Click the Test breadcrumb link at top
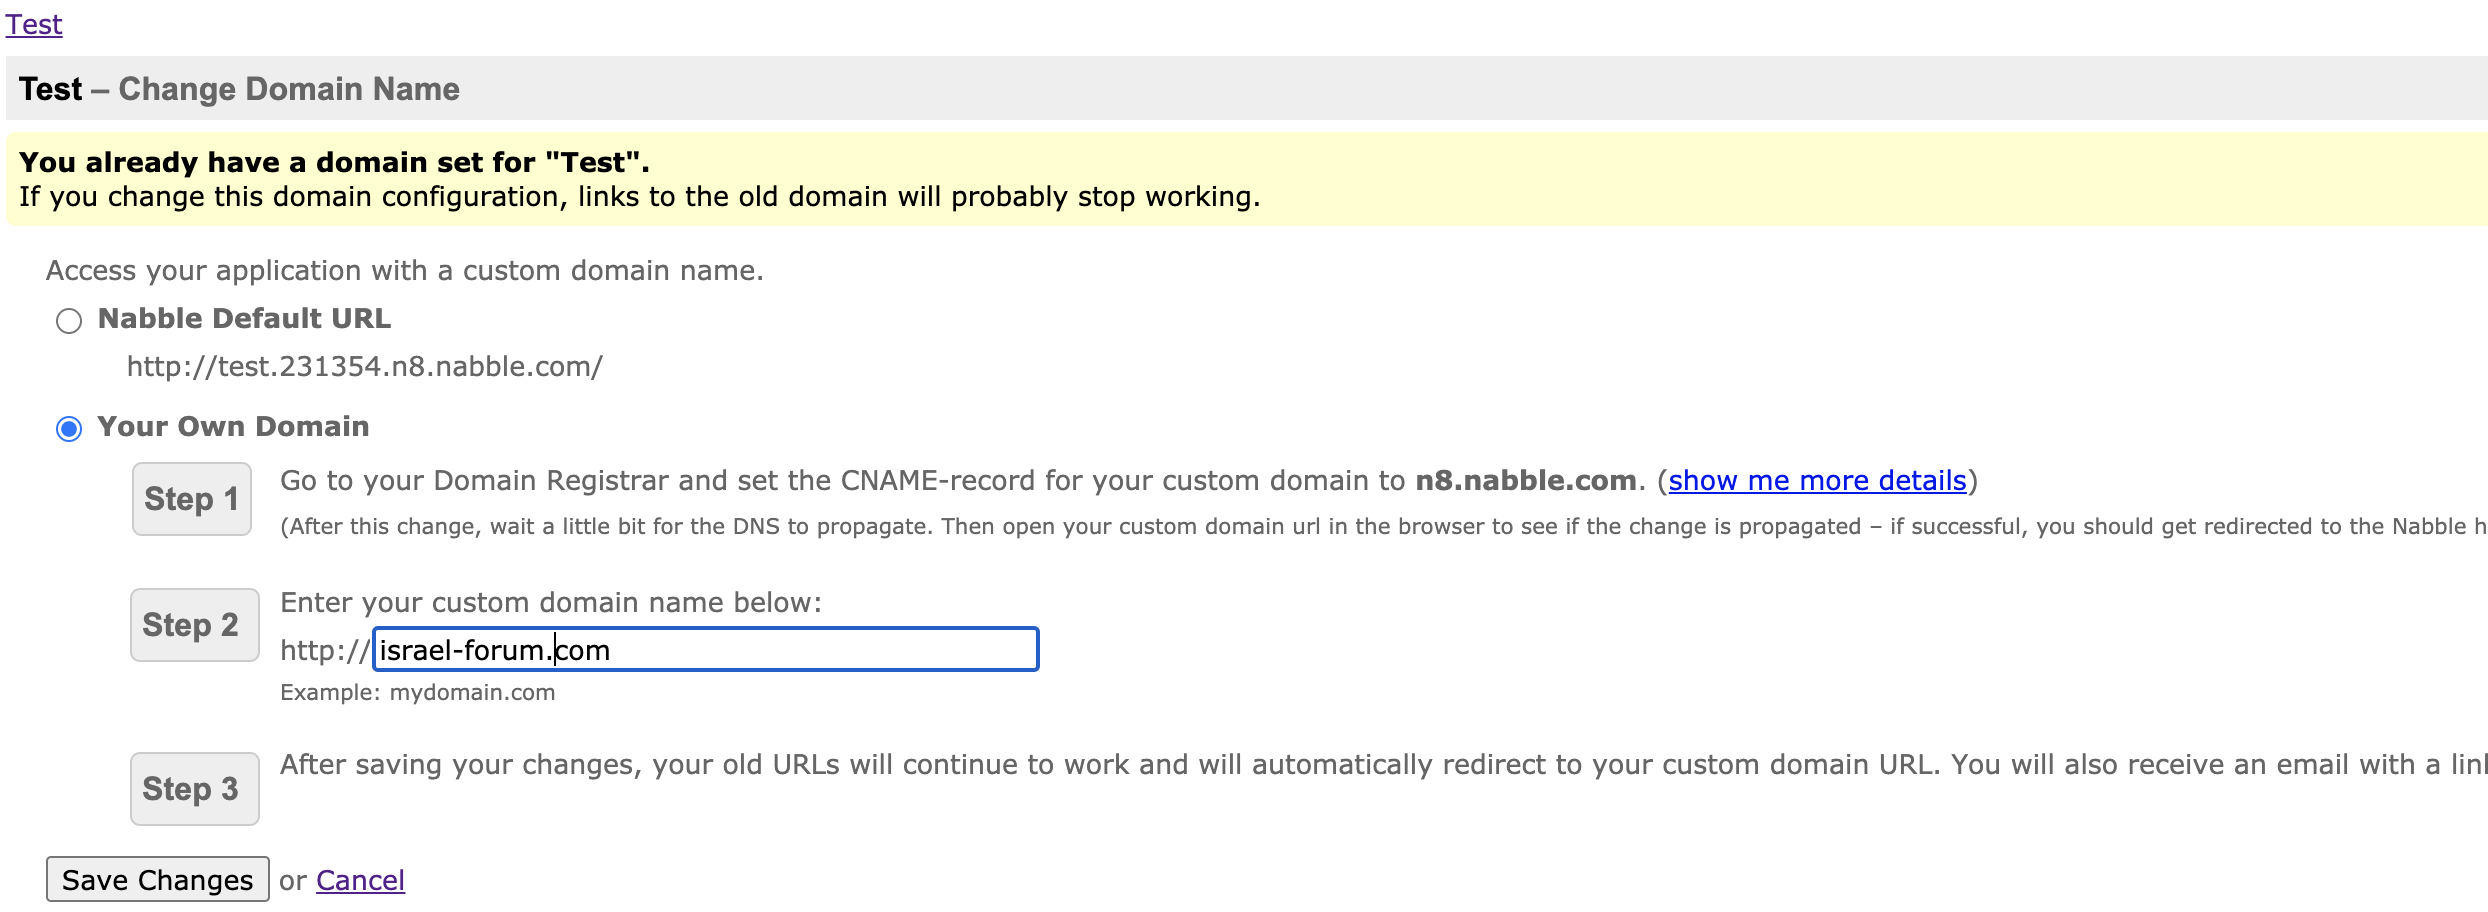This screenshot has height=912, width=2488. [34, 24]
